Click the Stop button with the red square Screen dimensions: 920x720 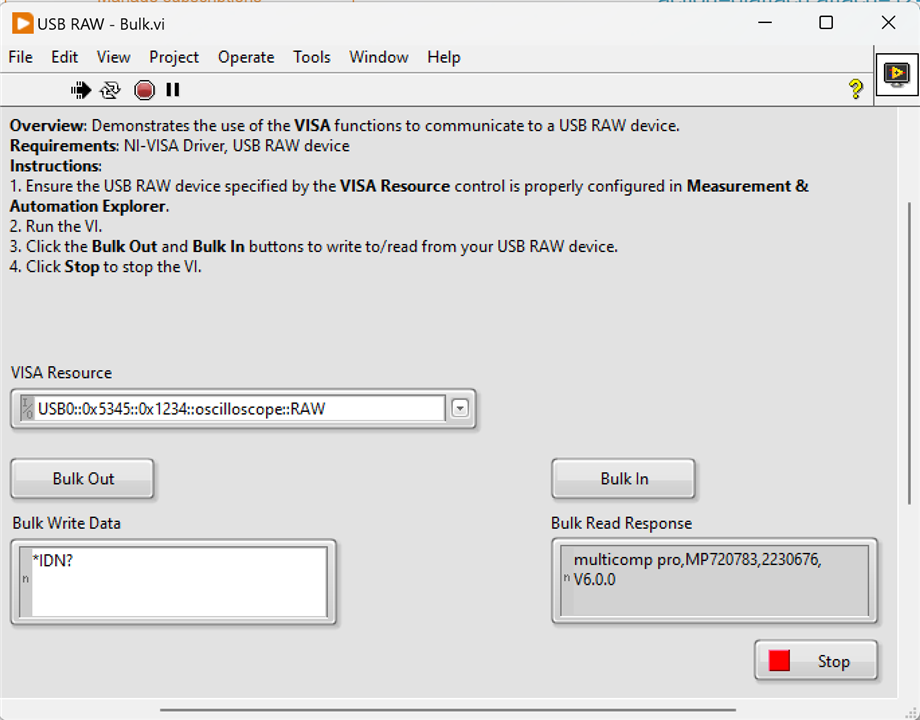pos(816,661)
